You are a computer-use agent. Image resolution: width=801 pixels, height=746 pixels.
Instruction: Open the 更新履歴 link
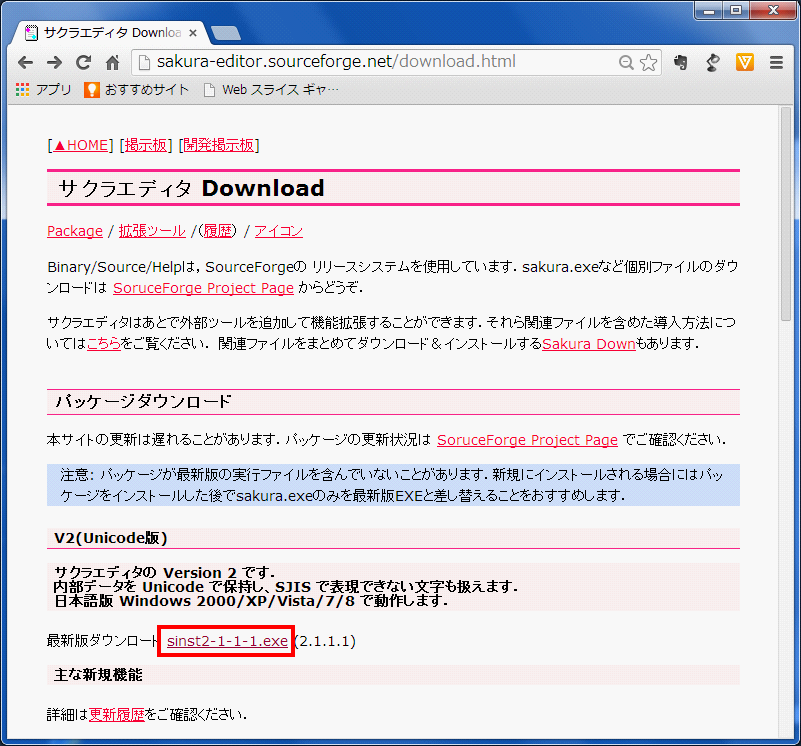[x=116, y=714]
